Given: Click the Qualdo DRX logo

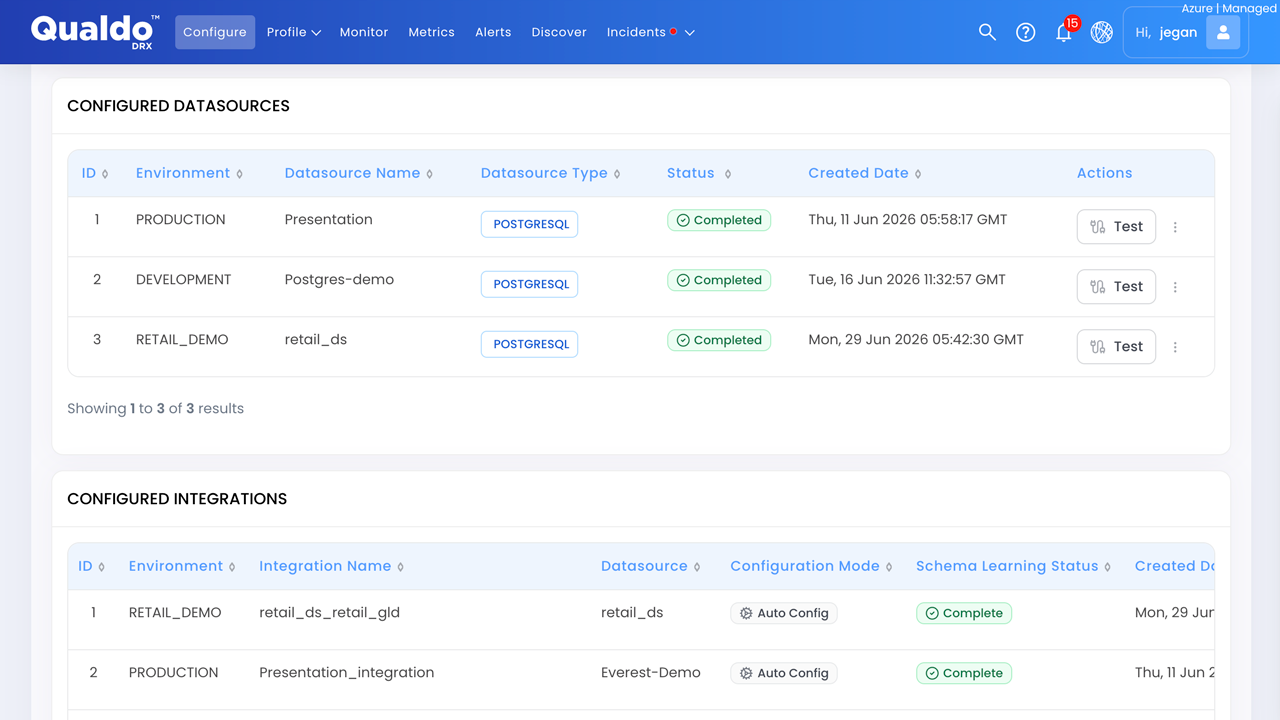Looking at the screenshot, I should (95, 32).
